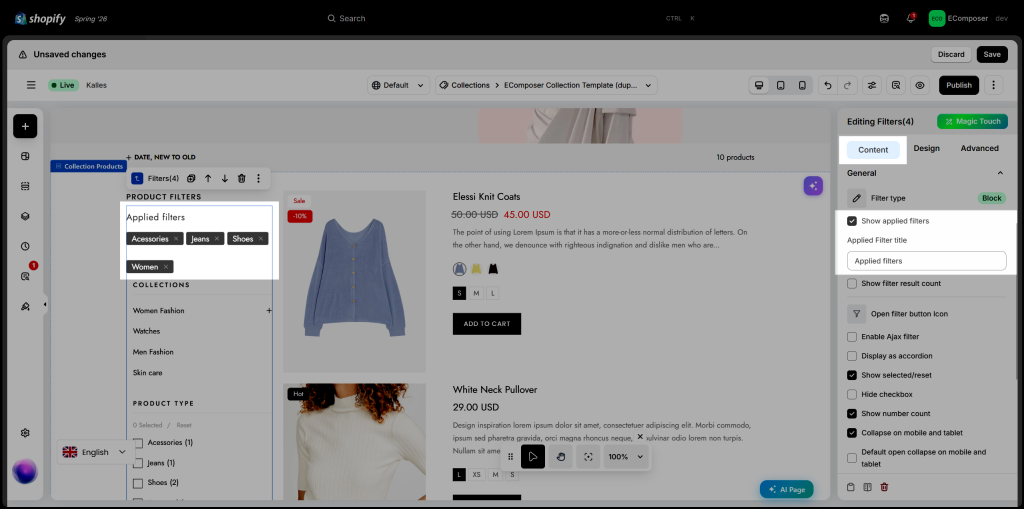Tick the Shoes (2) product type filter
The height and width of the screenshot is (509, 1024).
[x=138, y=483]
